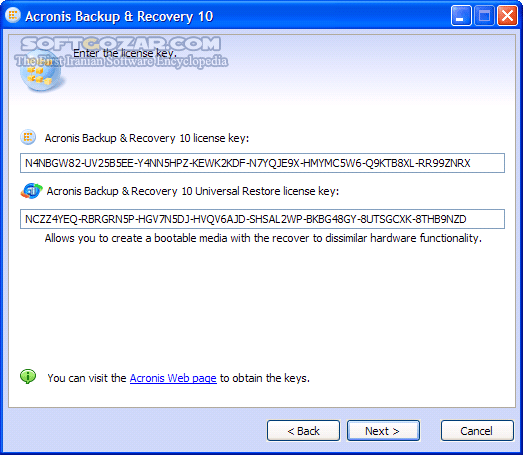Cancel the license key setup
The width and height of the screenshot is (523, 455).
(x=477, y=431)
